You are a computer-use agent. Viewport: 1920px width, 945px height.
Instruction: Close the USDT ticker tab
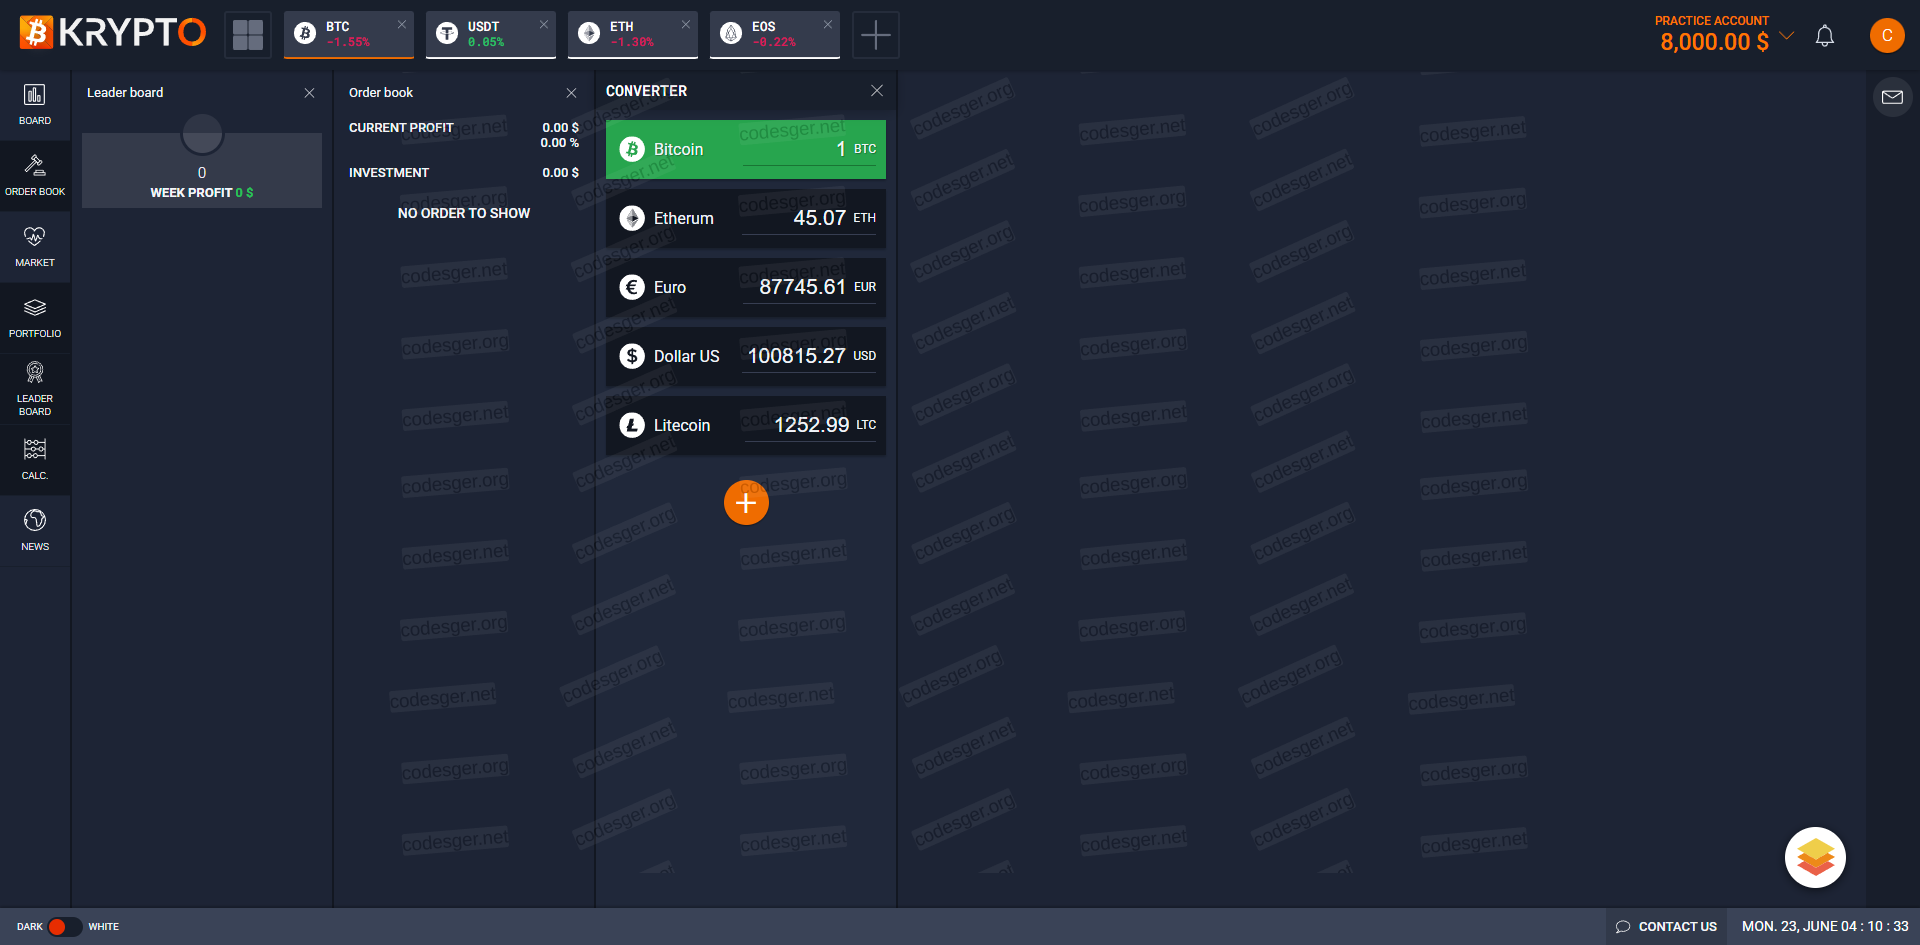pos(544,24)
